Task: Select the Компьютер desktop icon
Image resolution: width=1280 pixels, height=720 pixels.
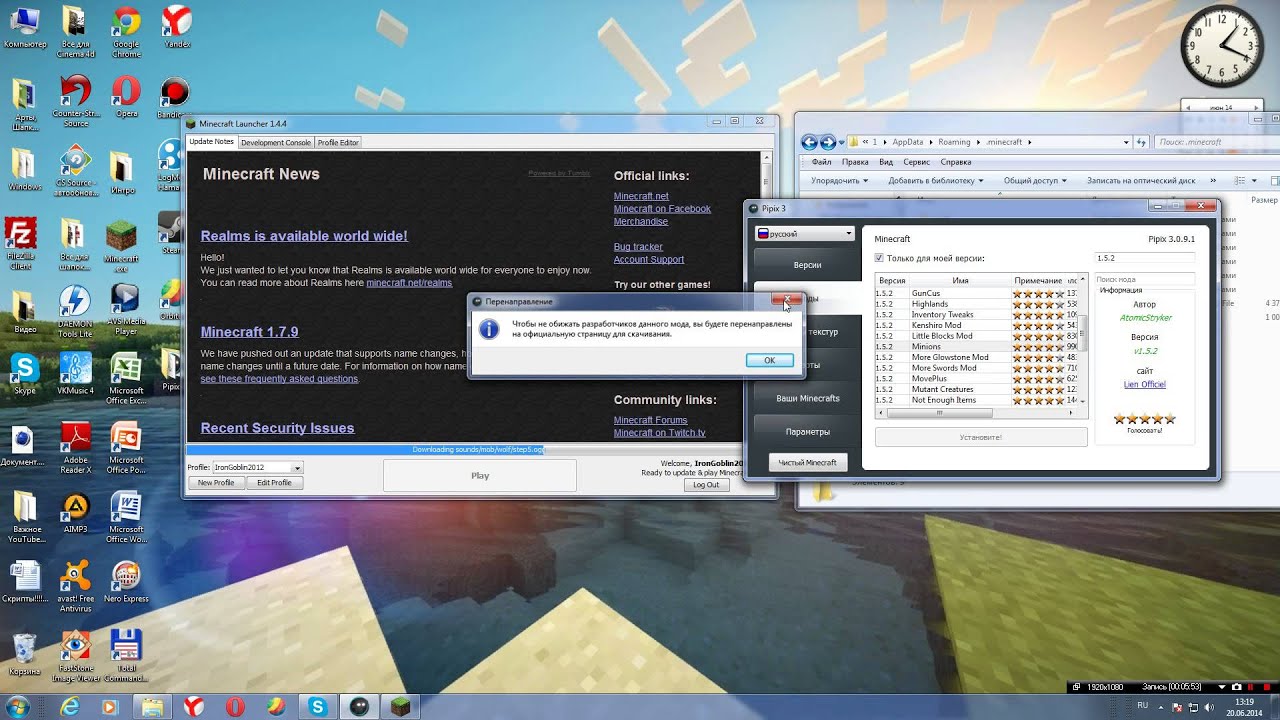Action: (25, 28)
